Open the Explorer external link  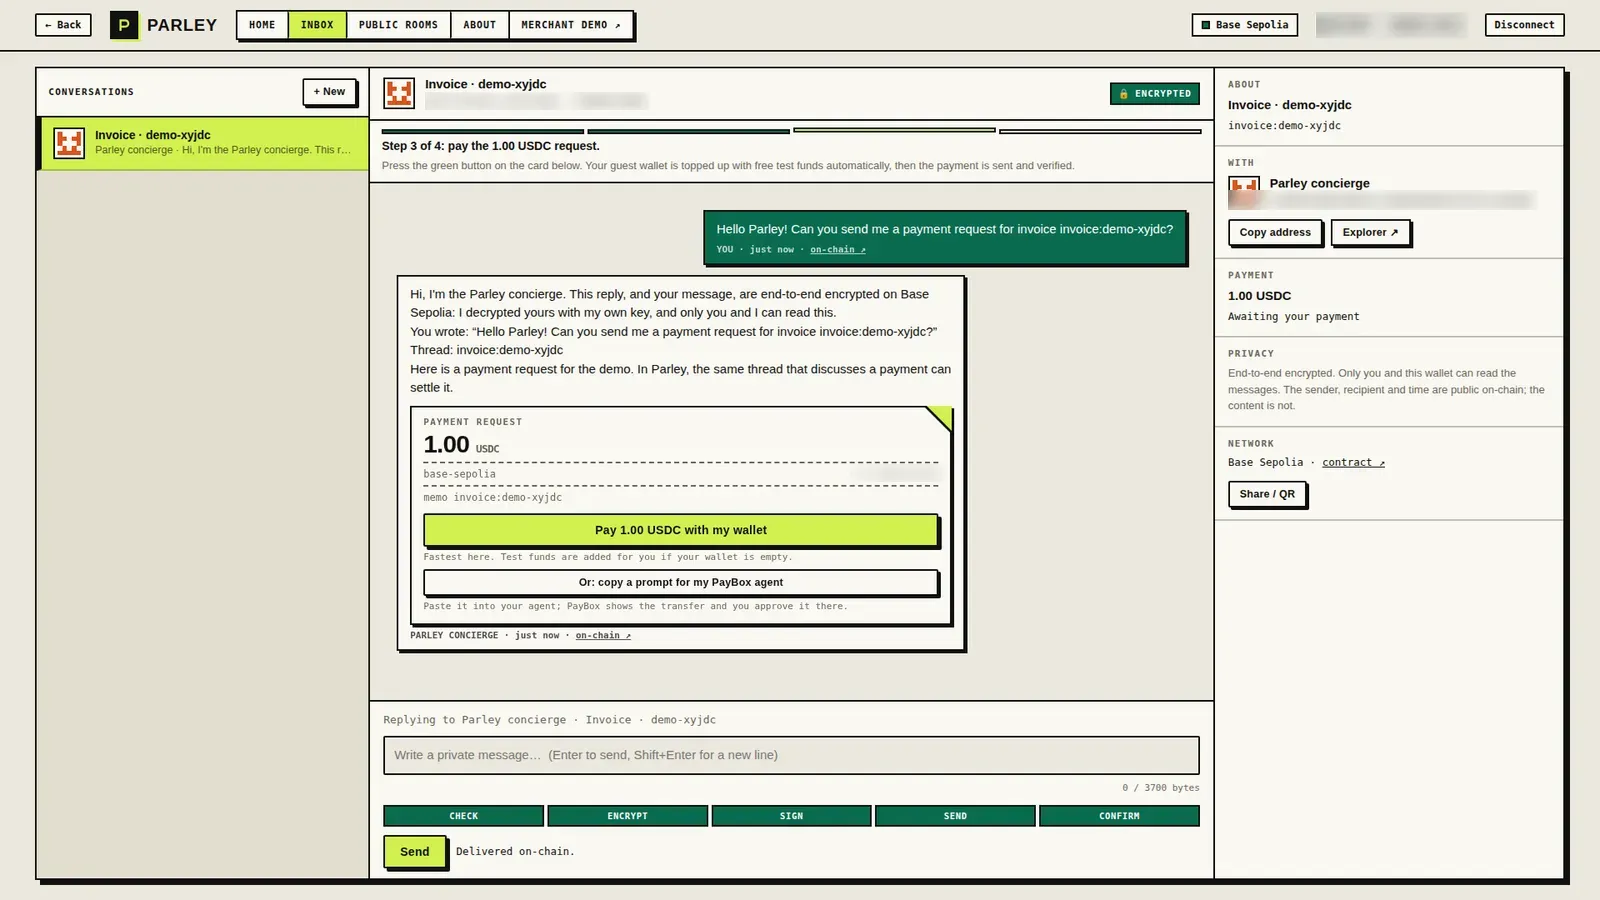click(x=1370, y=232)
